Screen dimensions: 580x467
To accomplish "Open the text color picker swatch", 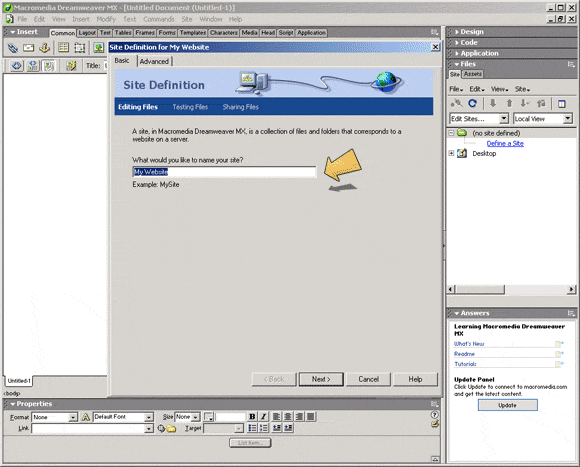I will pyautogui.click(x=209, y=417).
